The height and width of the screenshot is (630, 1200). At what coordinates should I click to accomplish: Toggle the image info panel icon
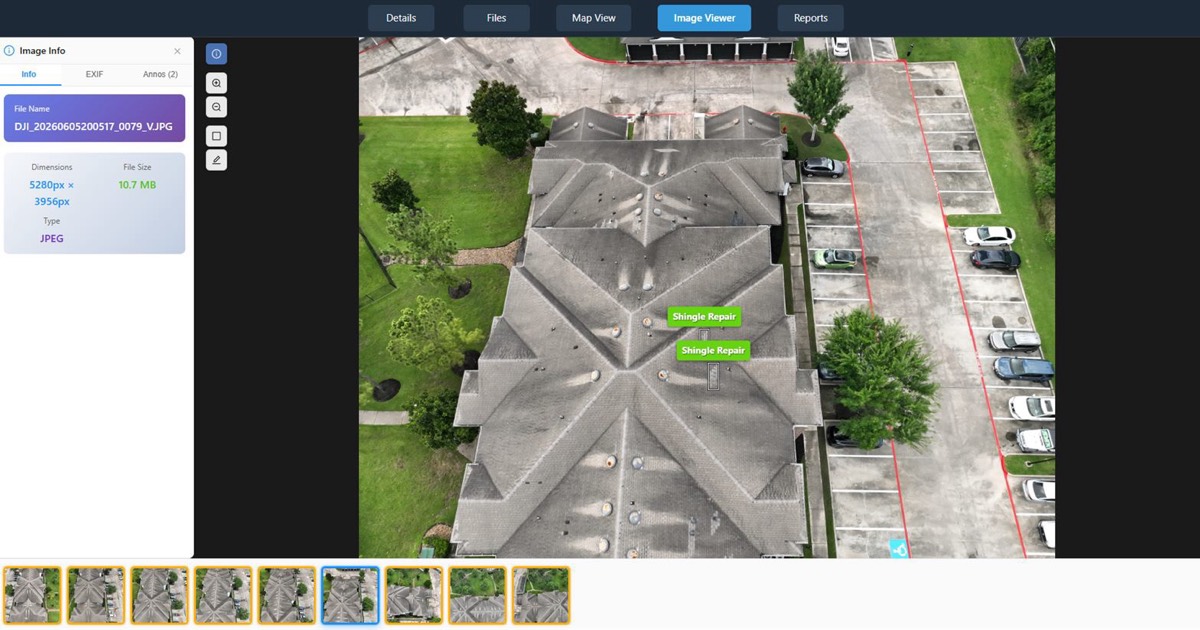216,54
